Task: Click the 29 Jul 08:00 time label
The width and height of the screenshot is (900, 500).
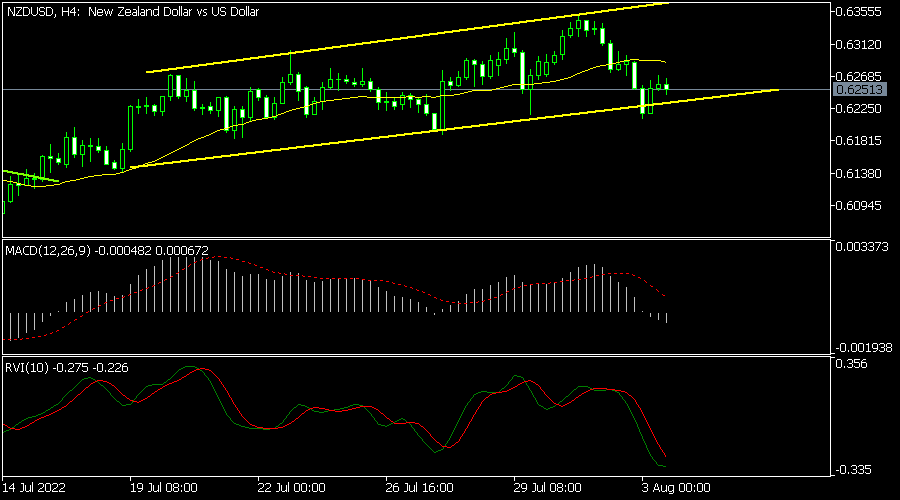Action: 548,488
